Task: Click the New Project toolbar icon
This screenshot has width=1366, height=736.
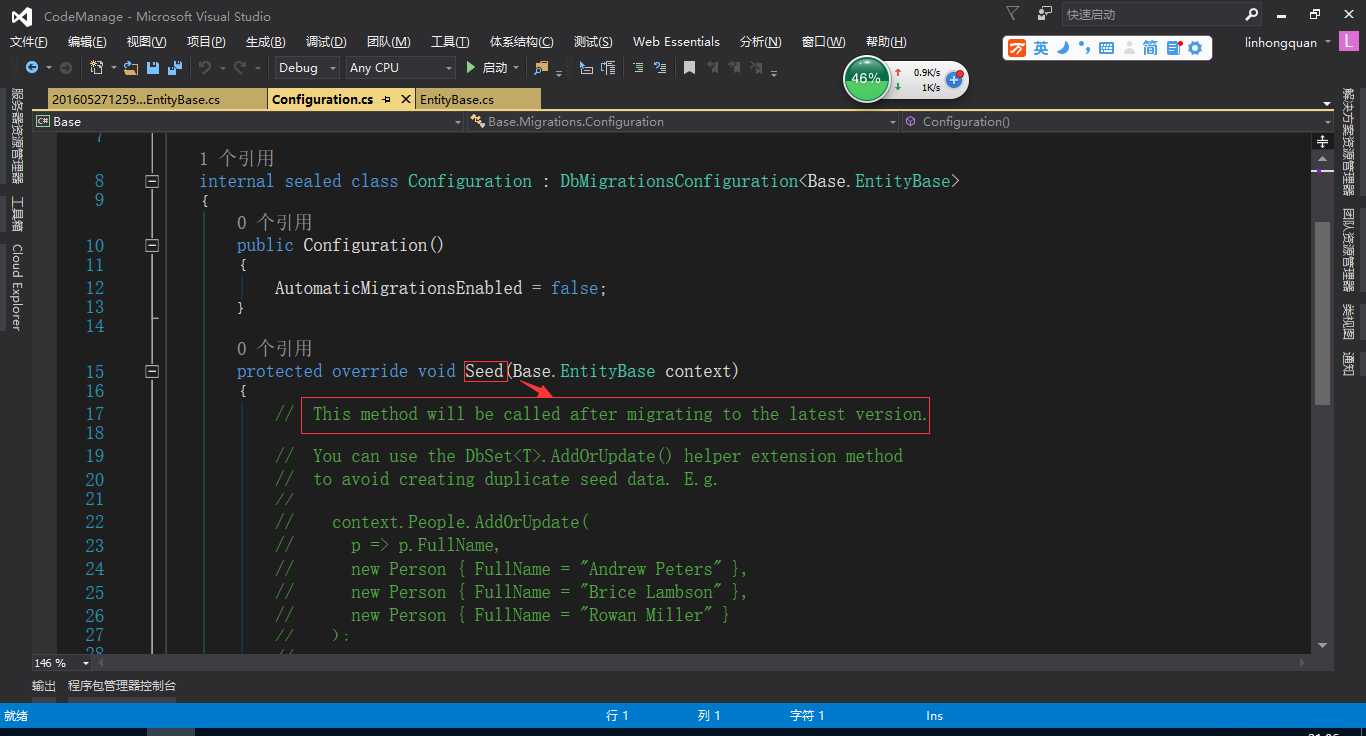Action: tap(97, 67)
